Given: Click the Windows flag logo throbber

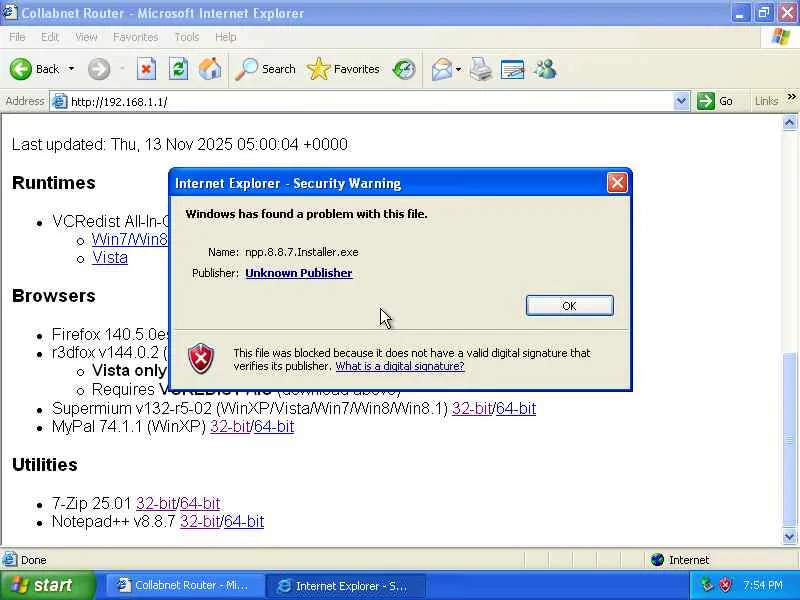Looking at the screenshot, I should click(x=780, y=37).
